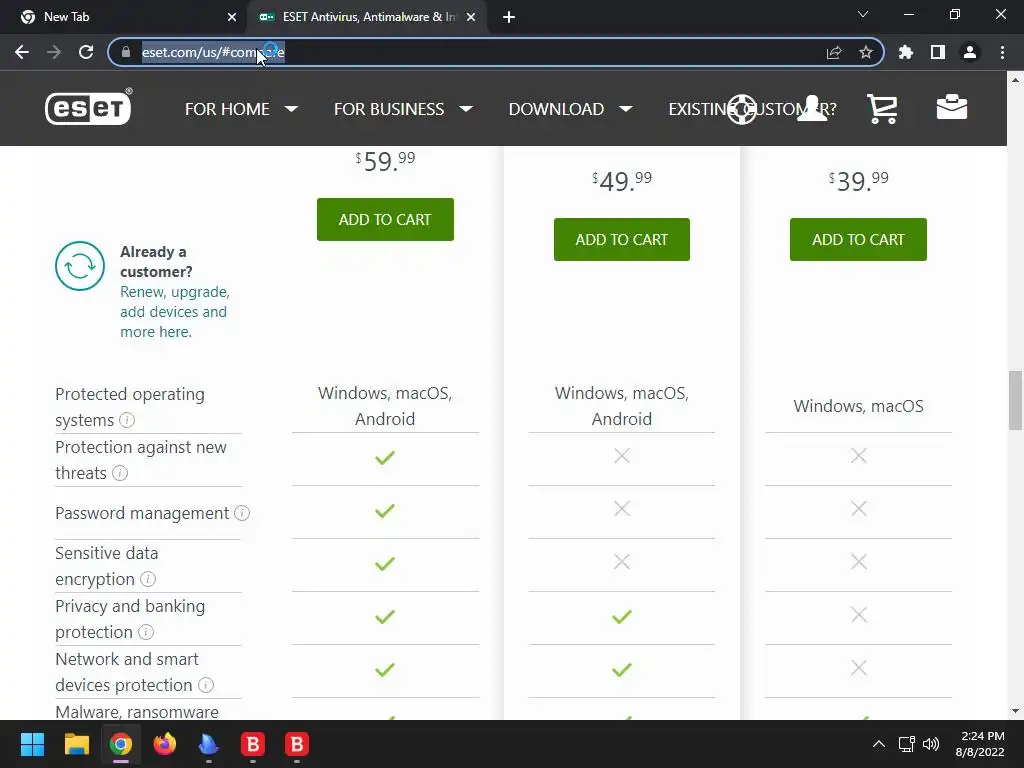1024x768 pixels.
Task: Click the browser forward arrow
Action: (54, 52)
